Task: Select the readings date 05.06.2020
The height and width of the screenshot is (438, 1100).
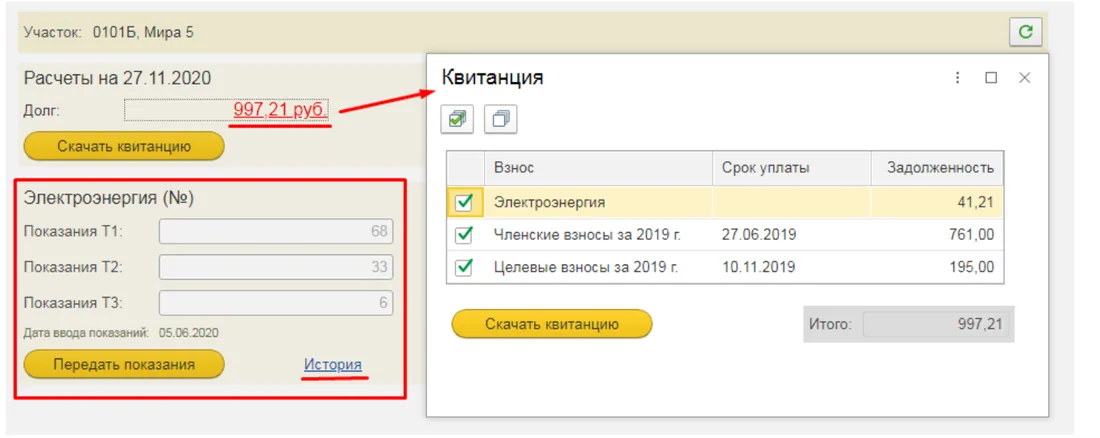Action: click(x=189, y=333)
